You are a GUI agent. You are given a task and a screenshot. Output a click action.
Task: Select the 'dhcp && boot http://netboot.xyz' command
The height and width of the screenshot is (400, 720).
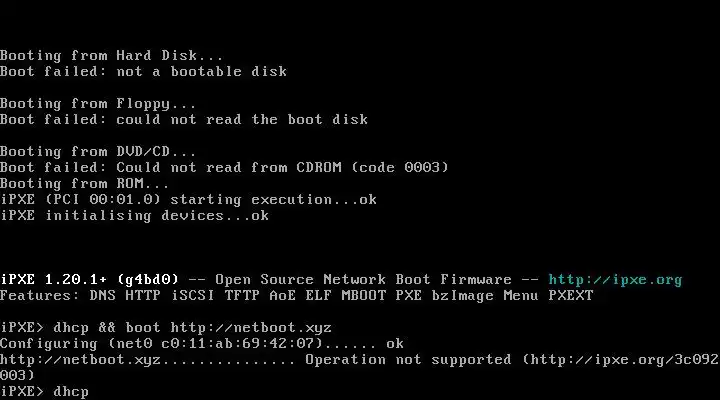click(192, 328)
